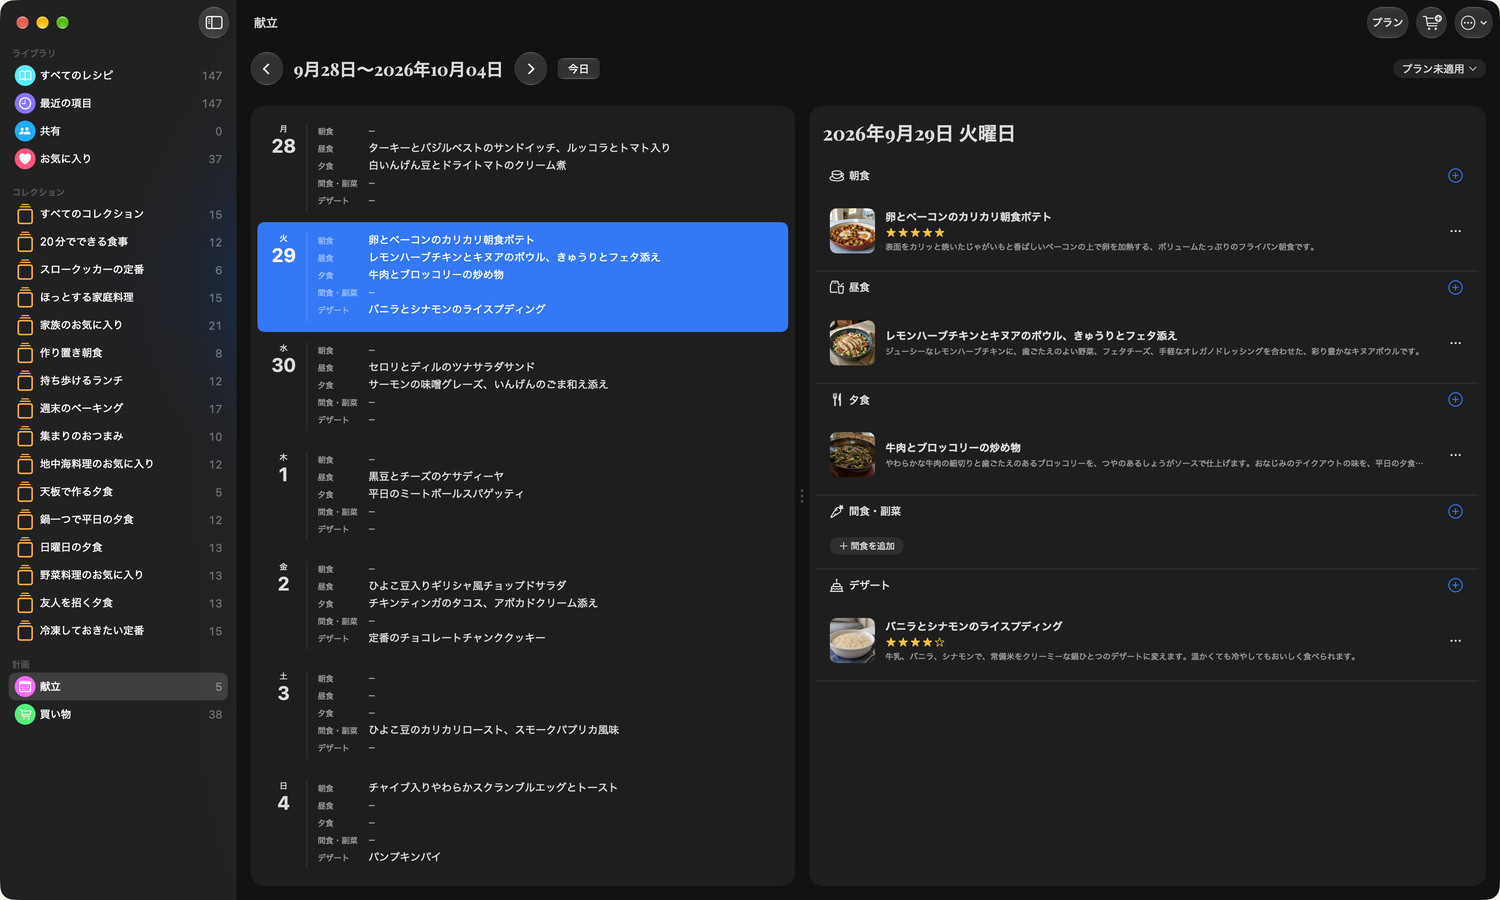The width and height of the screenshot is (1500, 900).
Task: Click the 20分でできる食事 collection icon
Action: coord(25,242)
